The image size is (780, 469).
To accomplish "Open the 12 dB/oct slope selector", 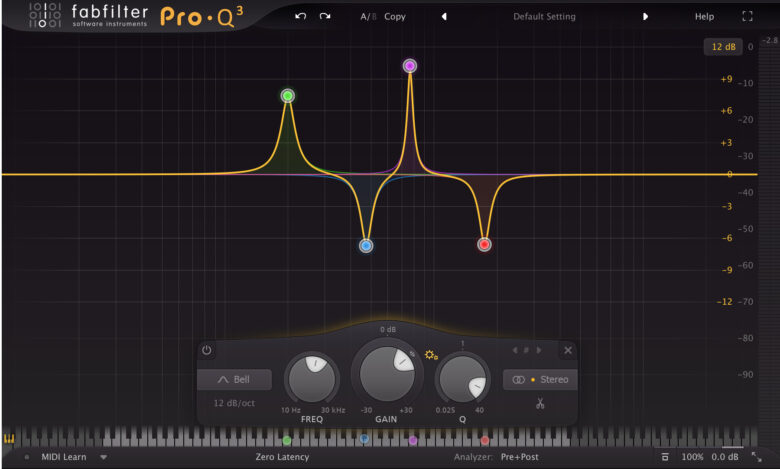I will (234, 403).
